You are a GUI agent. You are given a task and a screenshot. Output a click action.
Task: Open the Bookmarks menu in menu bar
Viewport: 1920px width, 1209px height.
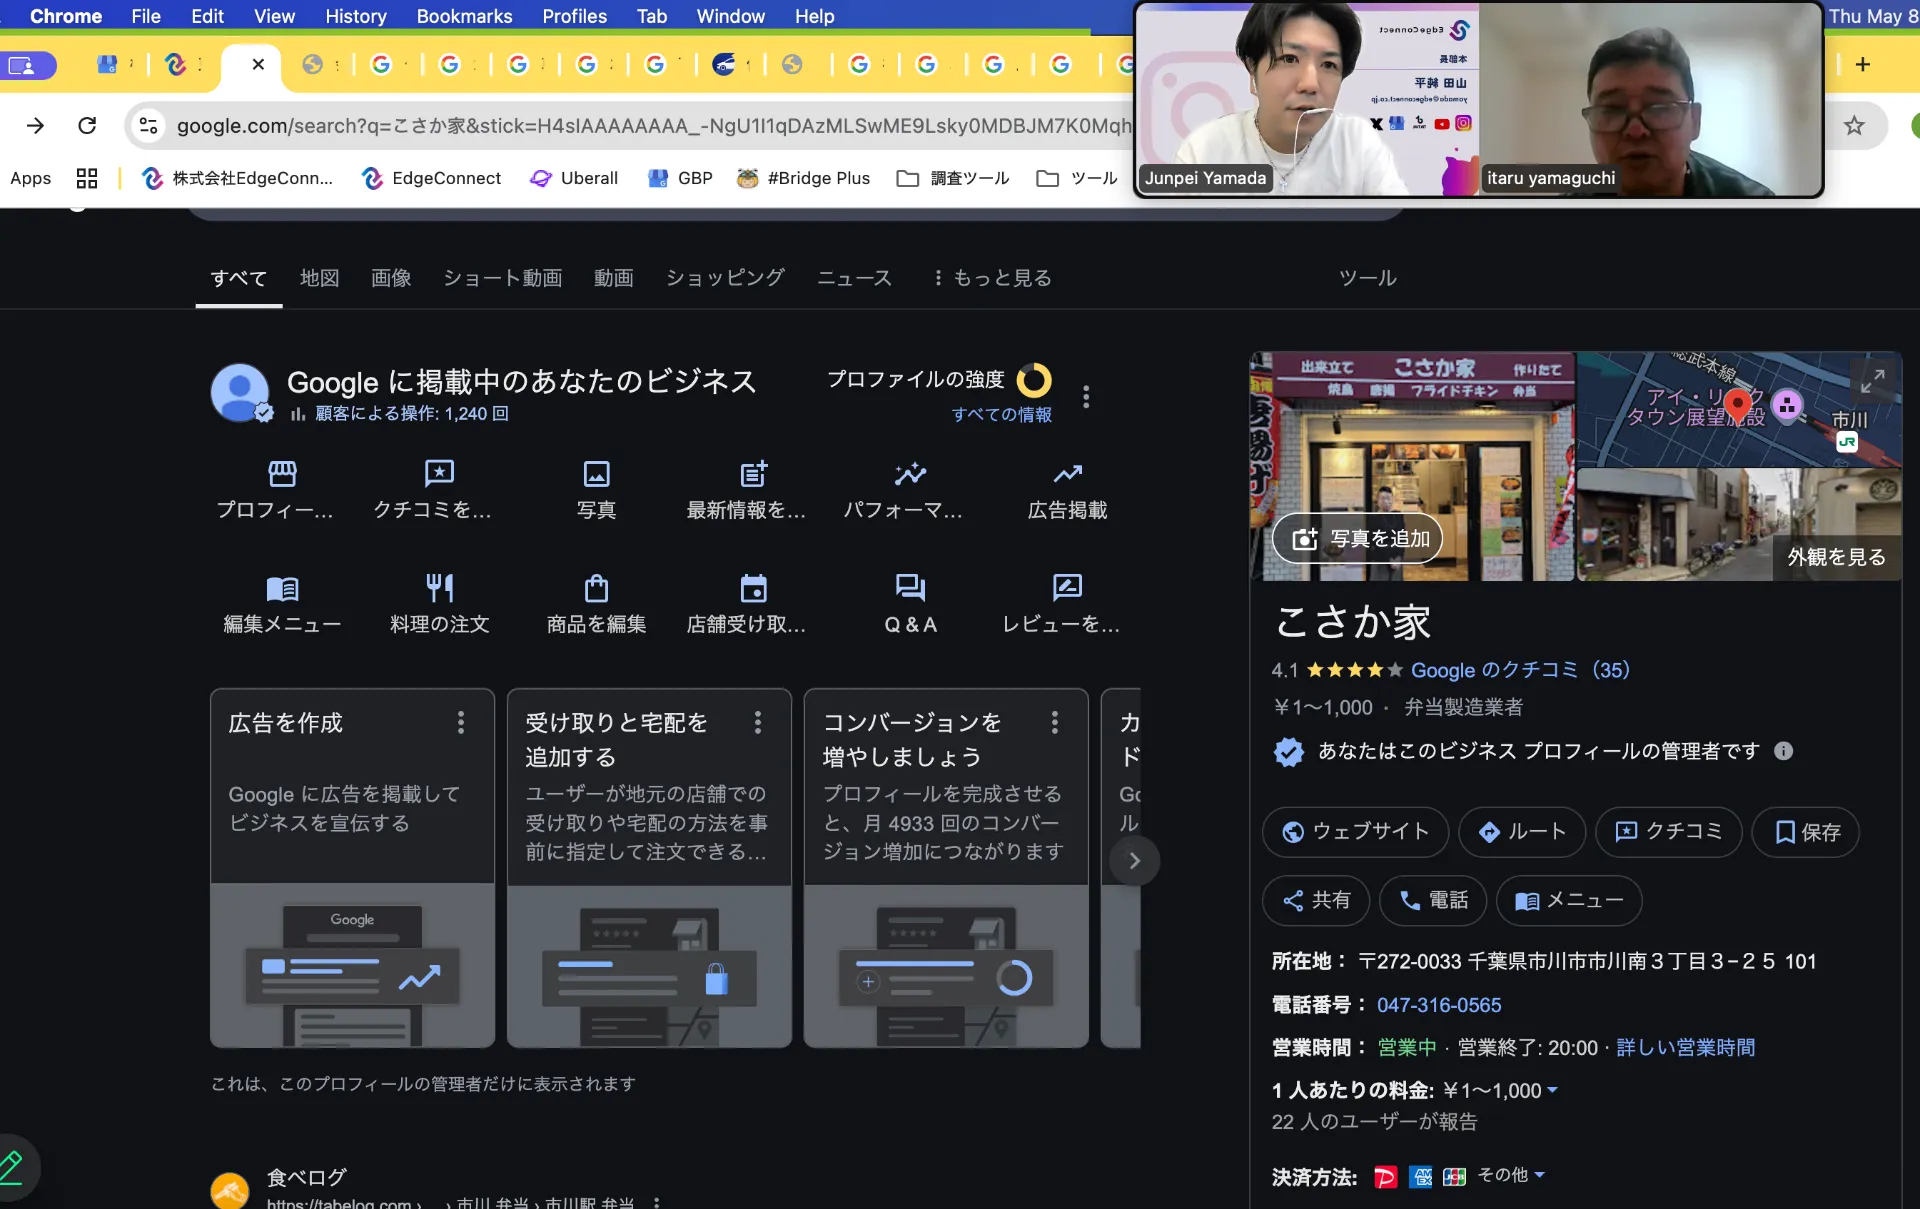[464, 16]
